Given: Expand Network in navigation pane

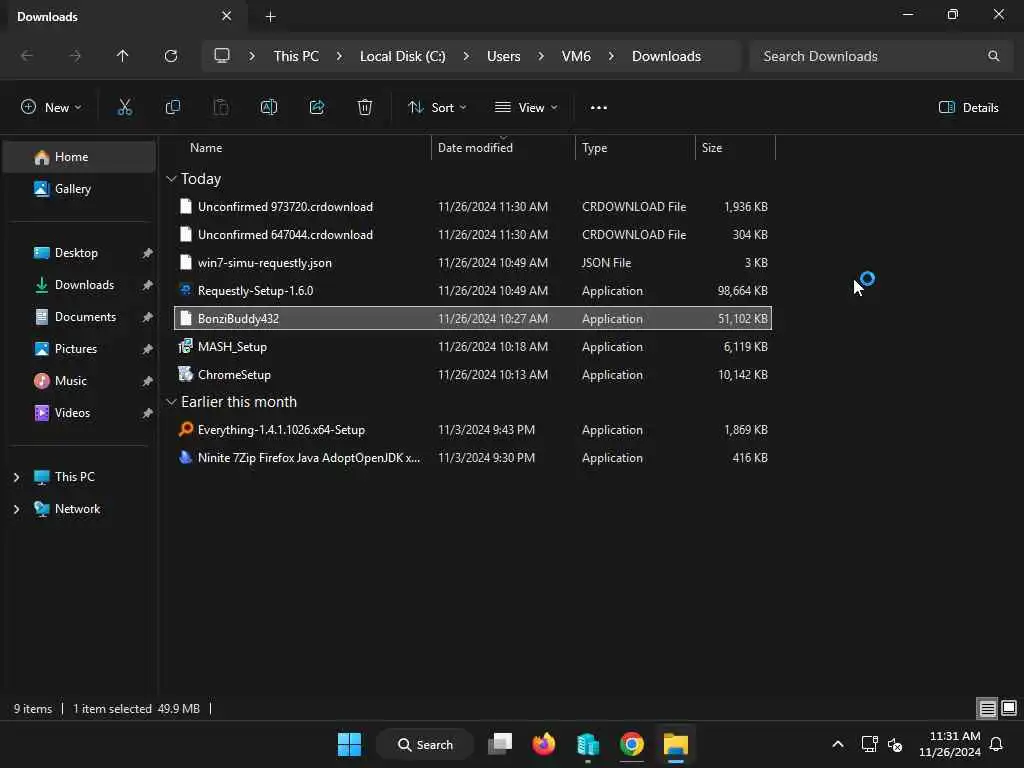Looking at the screenshot, I should 16,509.
